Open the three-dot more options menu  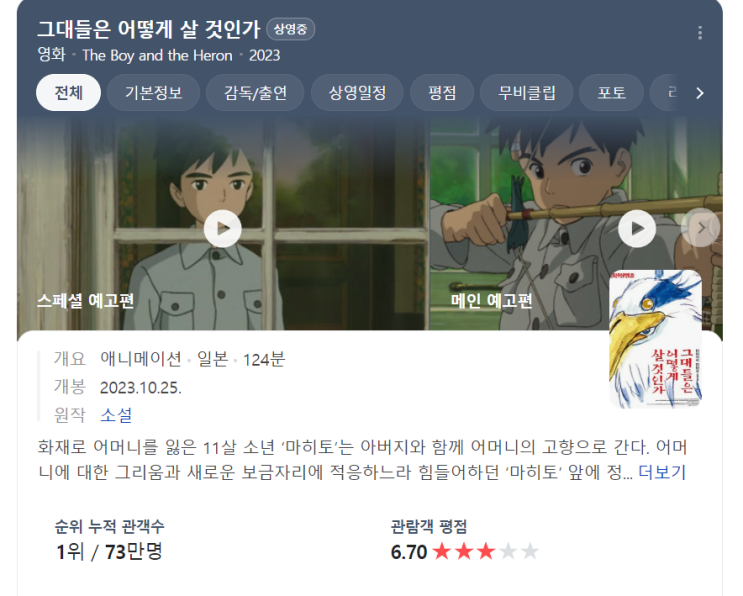[x=700, y=33]
